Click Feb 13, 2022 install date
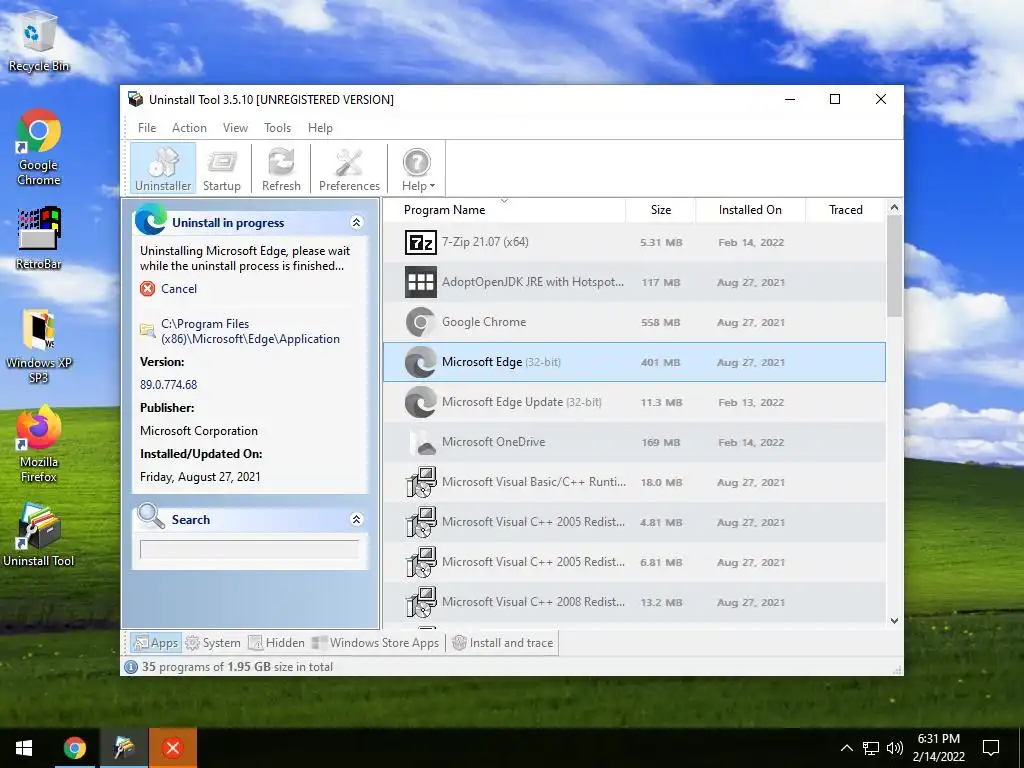The width and height of the screenshot is (1024, 768). pos(751,402)
